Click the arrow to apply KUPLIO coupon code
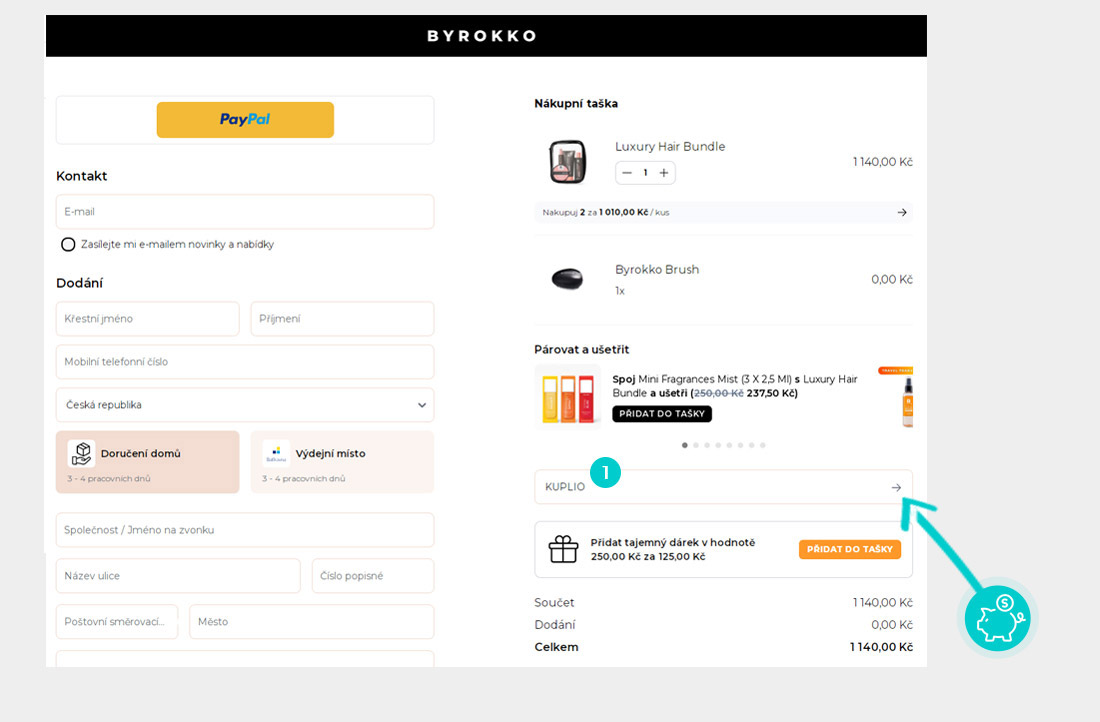This screenshot has height=722, width=1100. (896, 487)
